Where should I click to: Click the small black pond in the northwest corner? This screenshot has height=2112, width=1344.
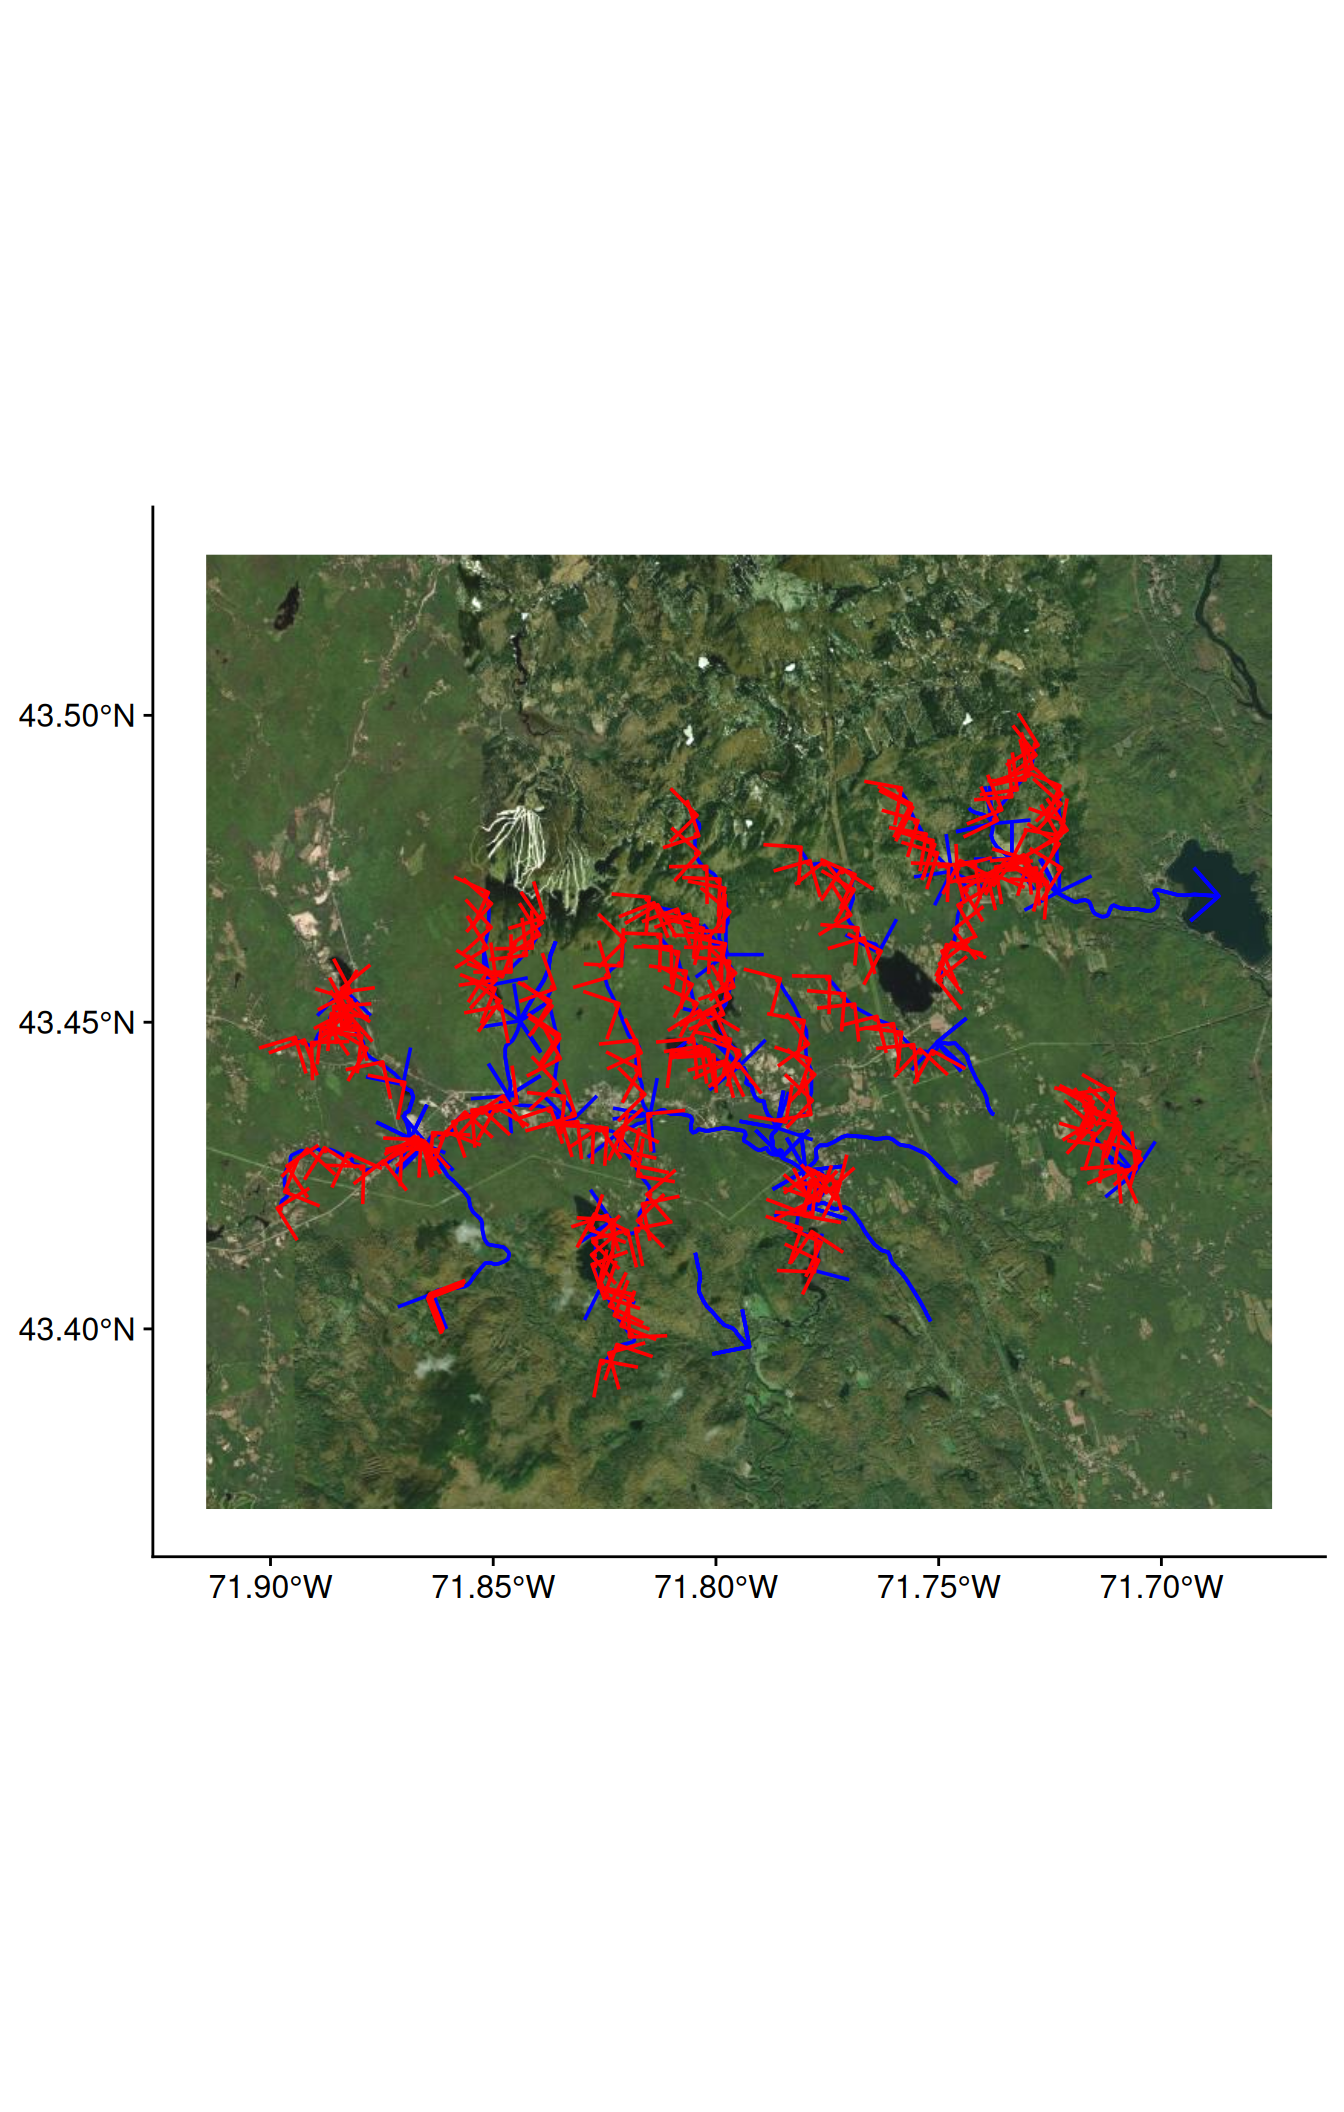288,607
